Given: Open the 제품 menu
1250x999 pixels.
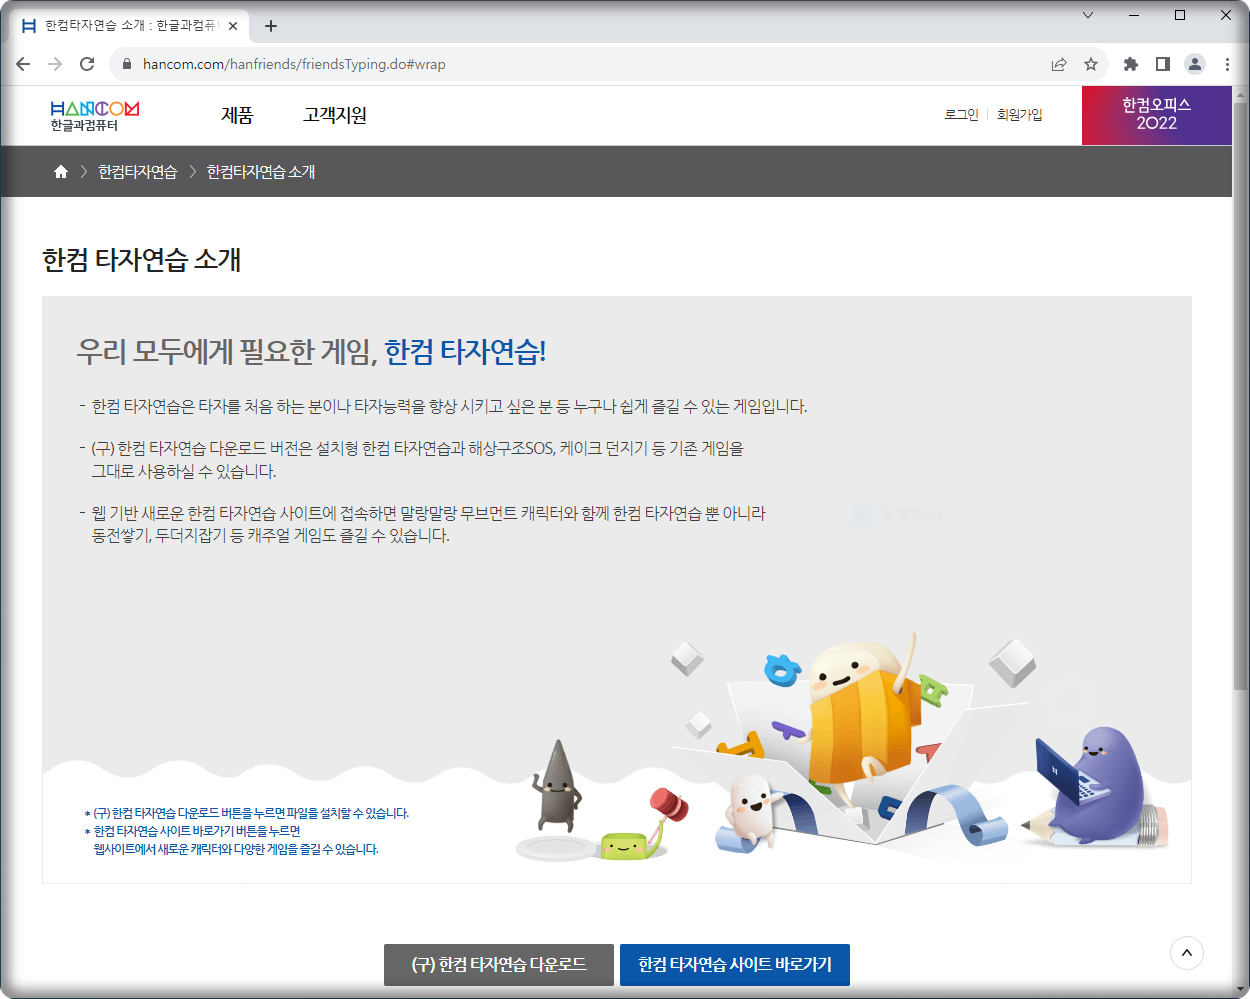Looking at the screenshot, I should coord(237,116).
